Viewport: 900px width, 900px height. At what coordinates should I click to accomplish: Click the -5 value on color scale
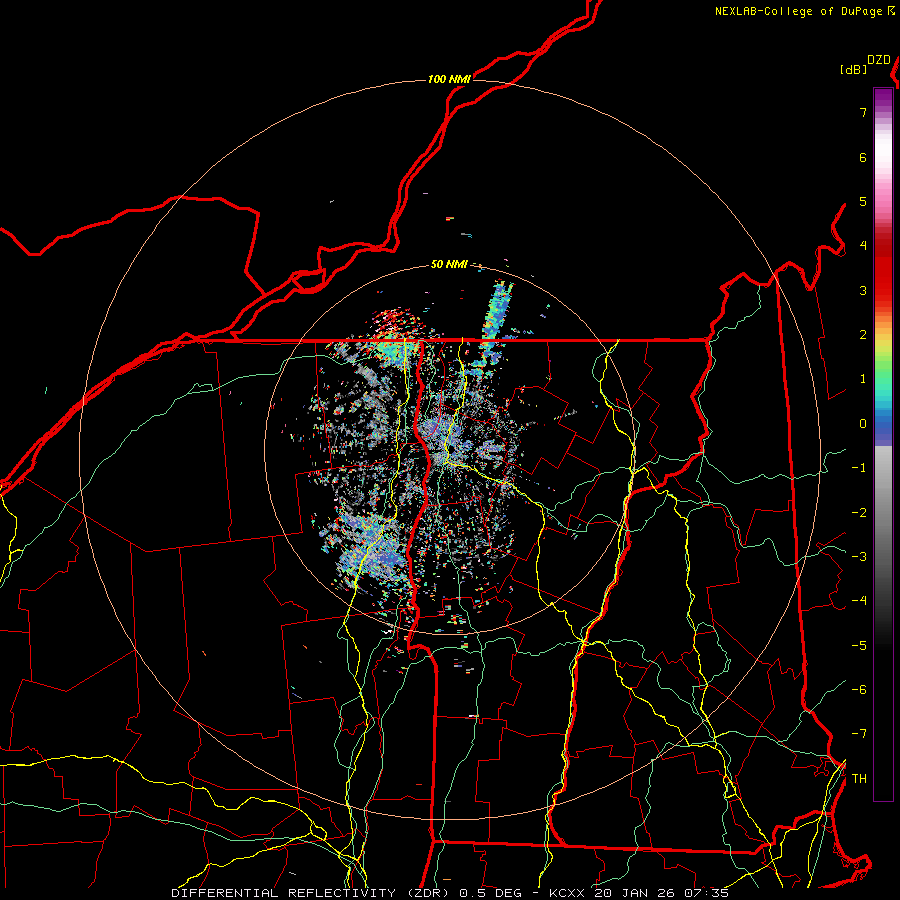tap(859, 646)
